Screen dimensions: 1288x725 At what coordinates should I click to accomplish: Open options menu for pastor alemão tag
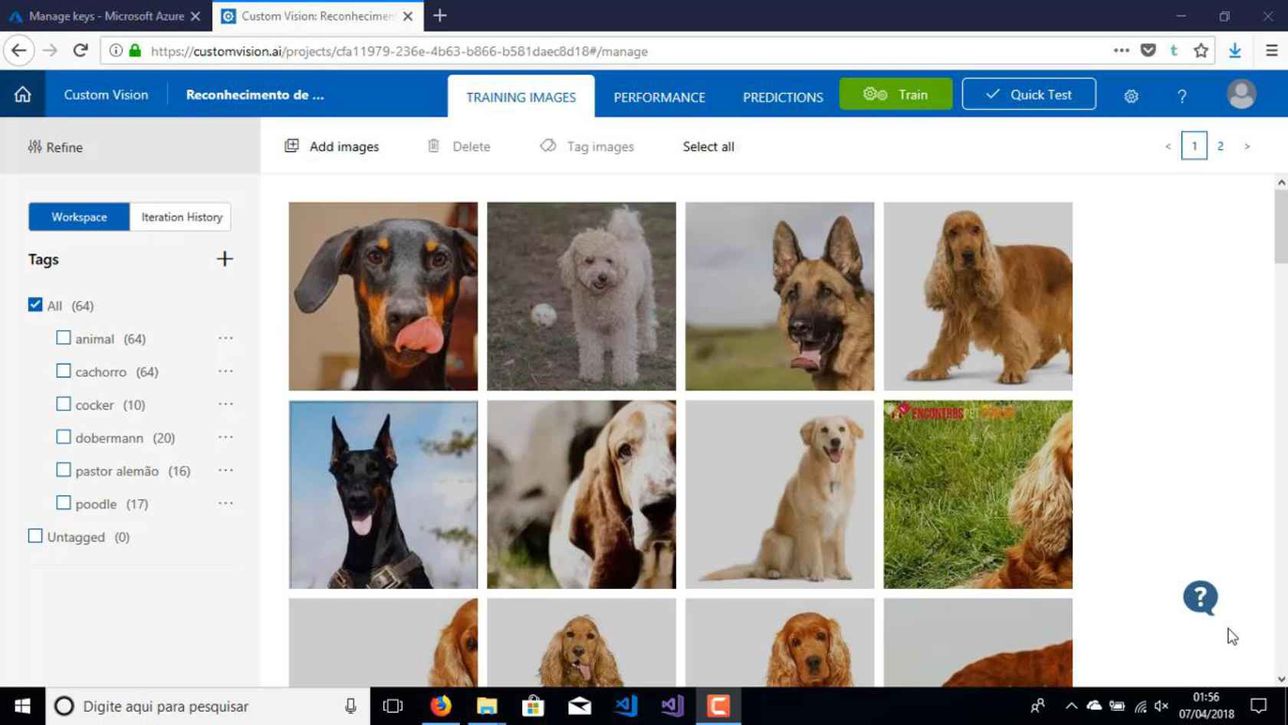[x=226, y=470]
